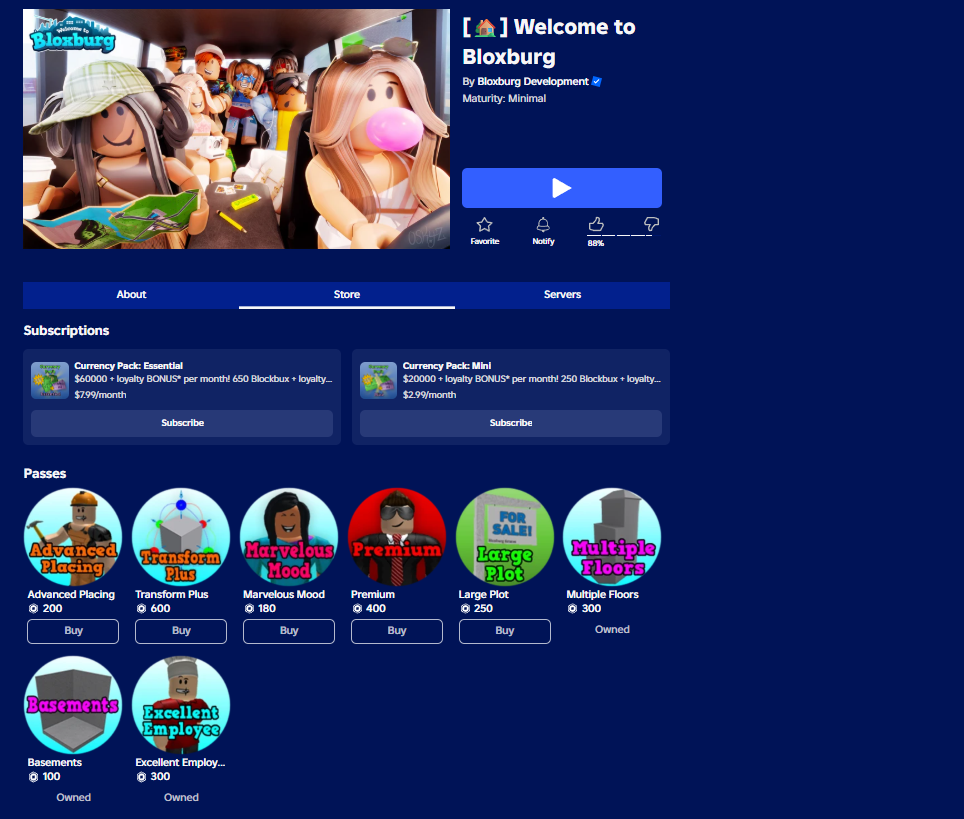Select the Store tab

pyautogui.click(x=347, y=295)
